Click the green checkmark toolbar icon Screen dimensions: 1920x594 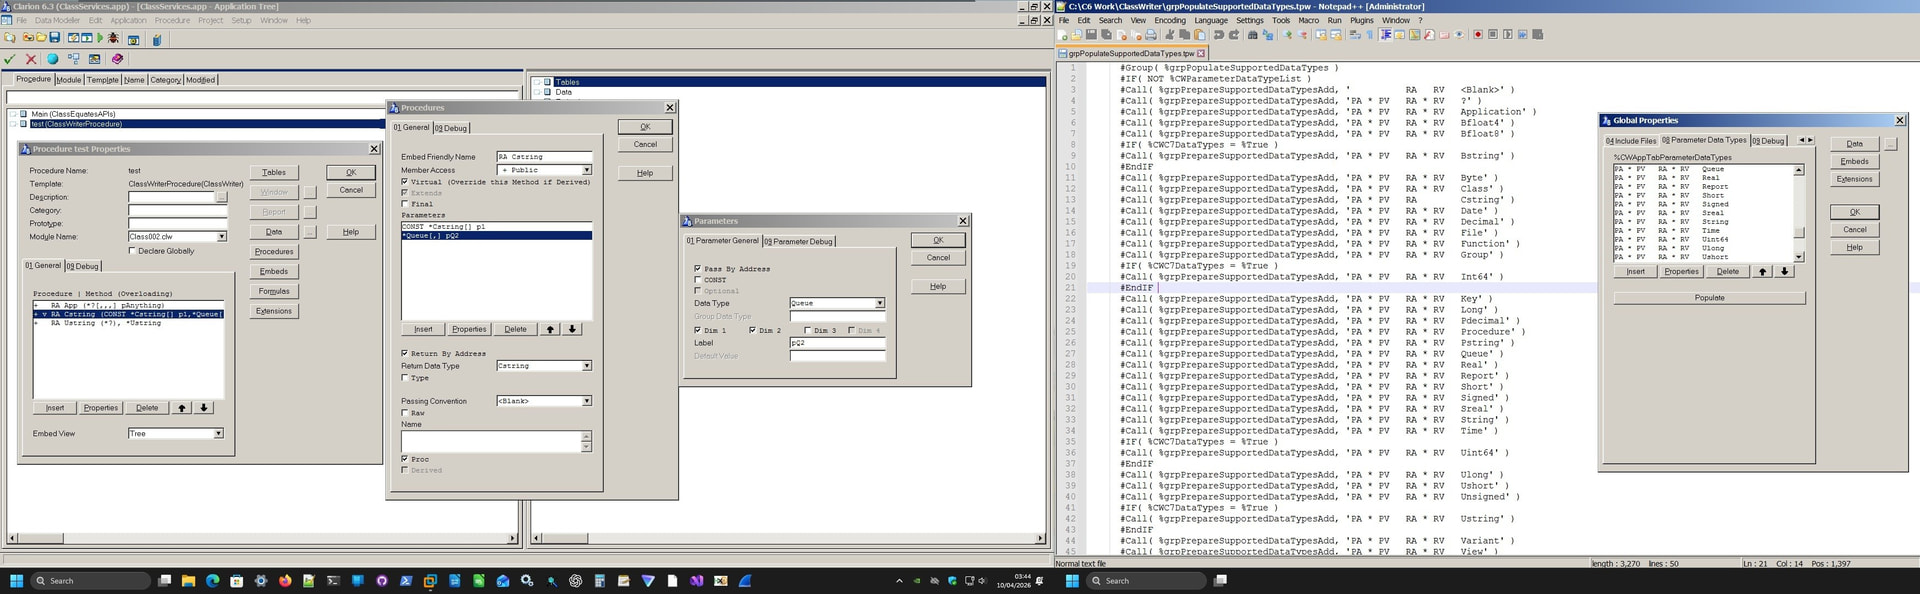[x=10, y=59]
